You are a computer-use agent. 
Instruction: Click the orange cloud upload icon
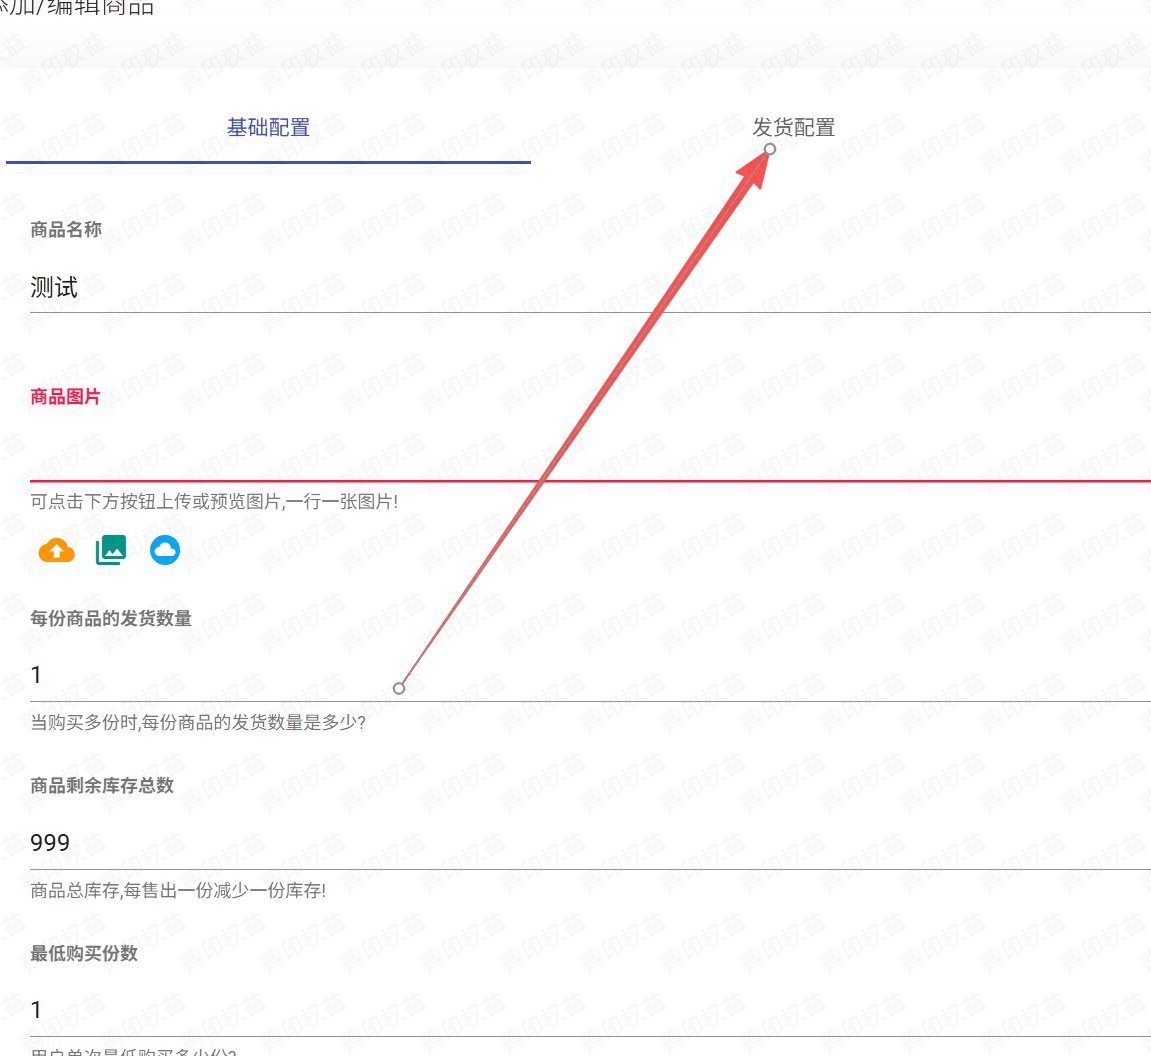pos(57,550)
